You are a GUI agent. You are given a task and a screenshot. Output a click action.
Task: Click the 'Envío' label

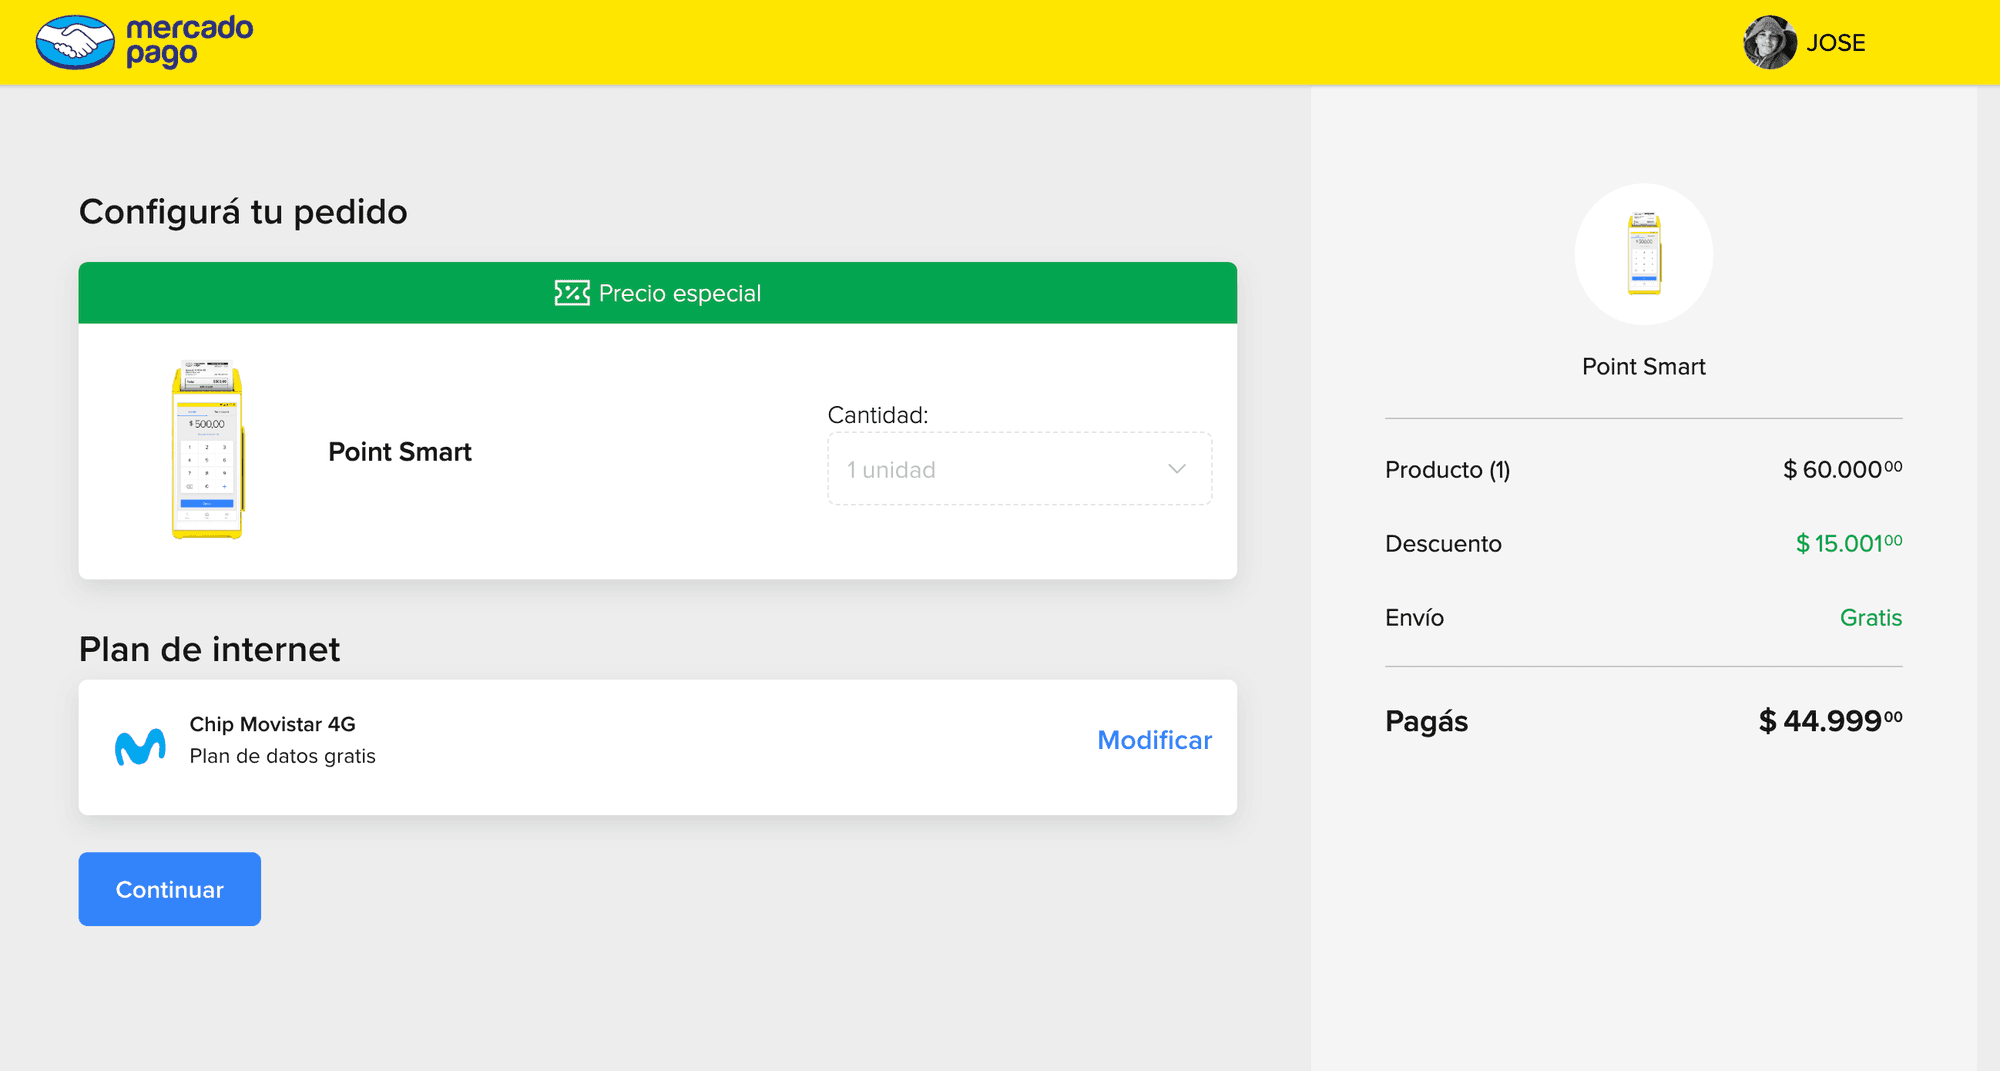(1414, 618)
